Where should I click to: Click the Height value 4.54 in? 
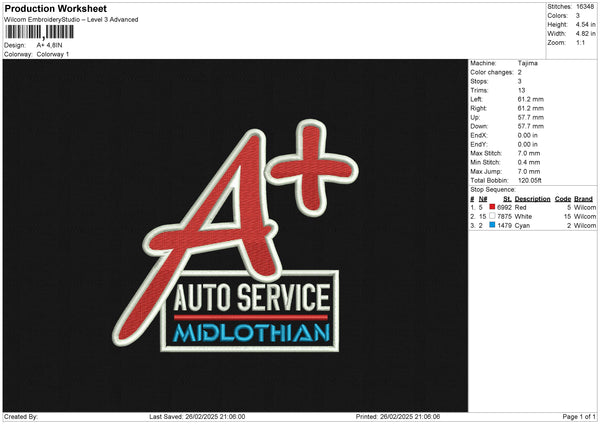585,24
